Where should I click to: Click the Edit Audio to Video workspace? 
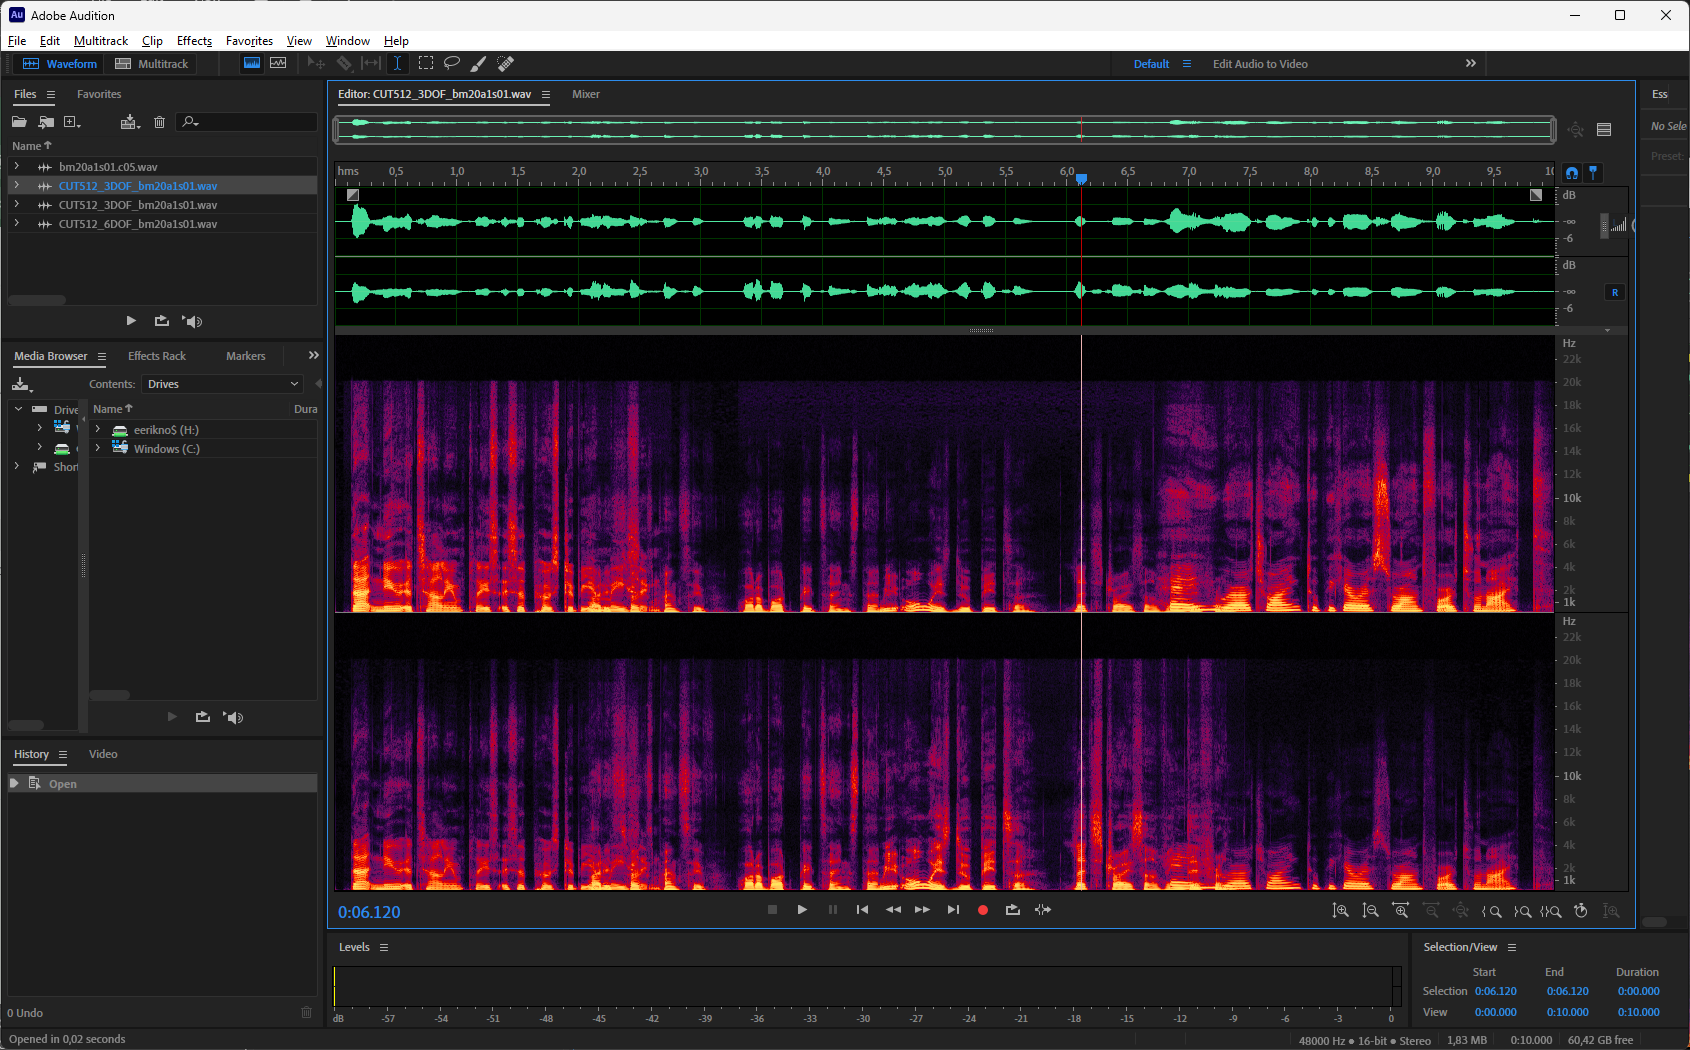click(1260, 64)
